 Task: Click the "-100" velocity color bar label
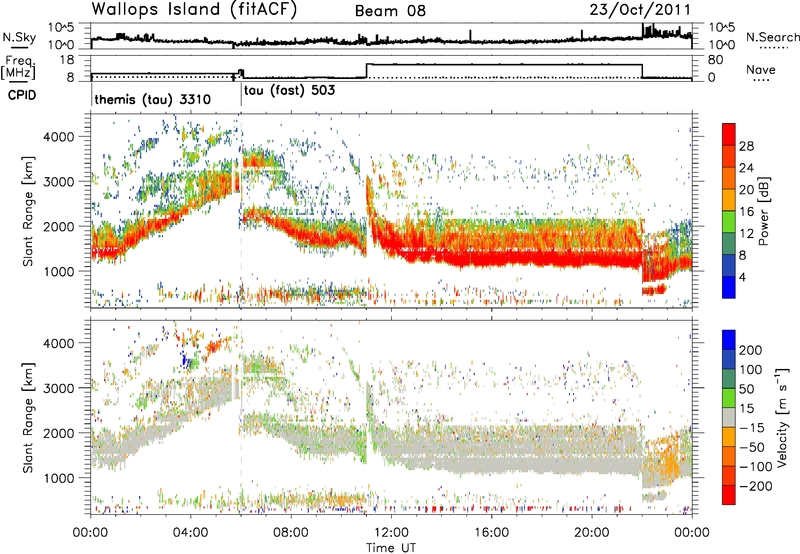pyautogui.click(x=755, y=467)
